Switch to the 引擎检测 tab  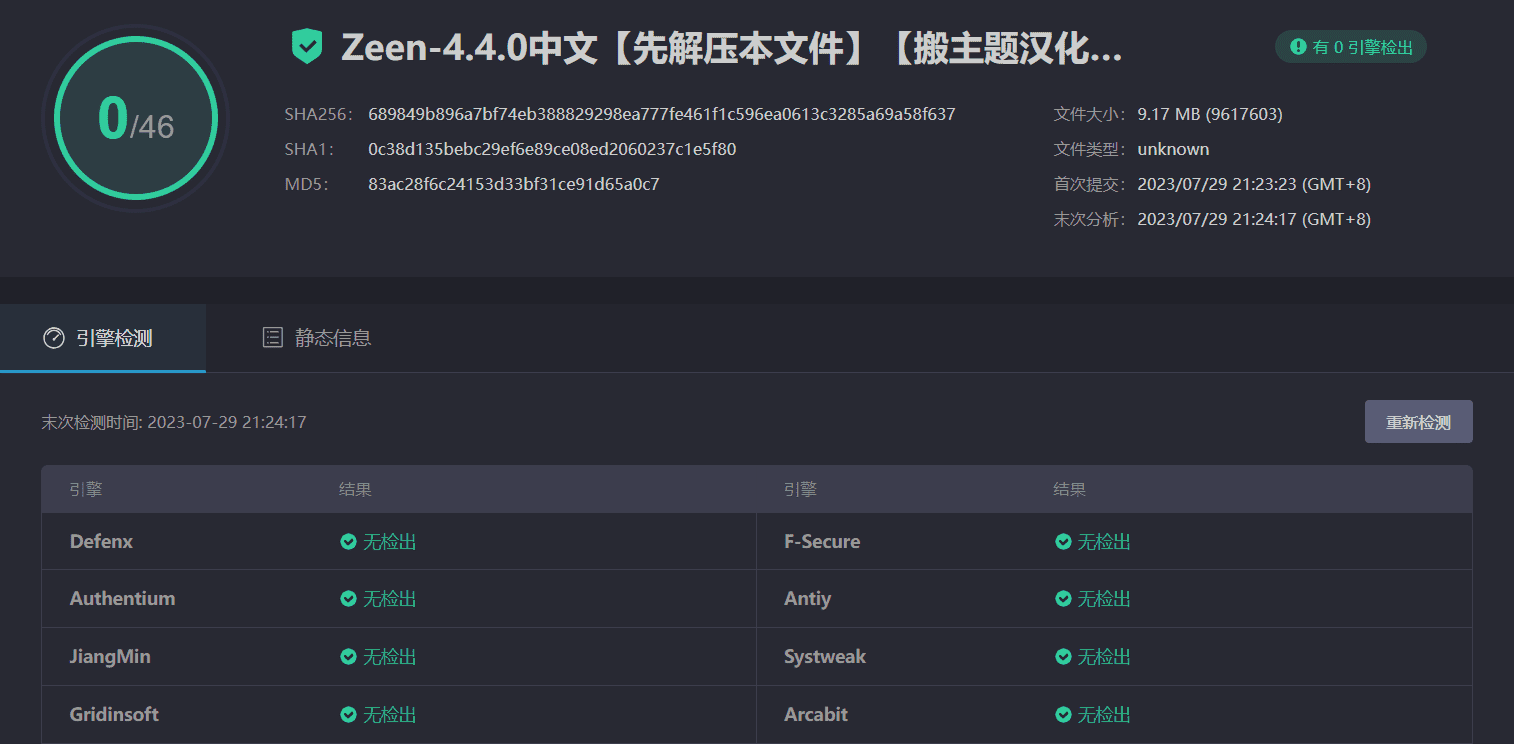(x=103, y=338)
